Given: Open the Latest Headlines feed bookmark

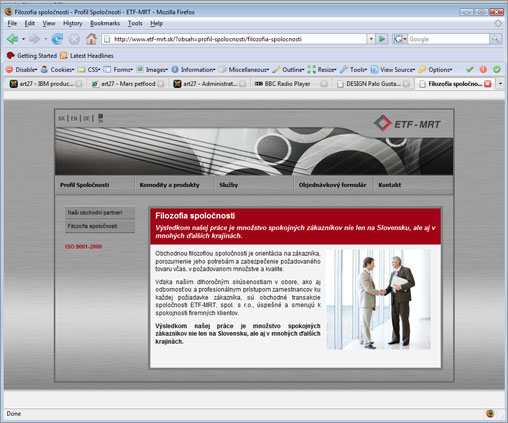Looking at the screenshot, I should [87, 56].
